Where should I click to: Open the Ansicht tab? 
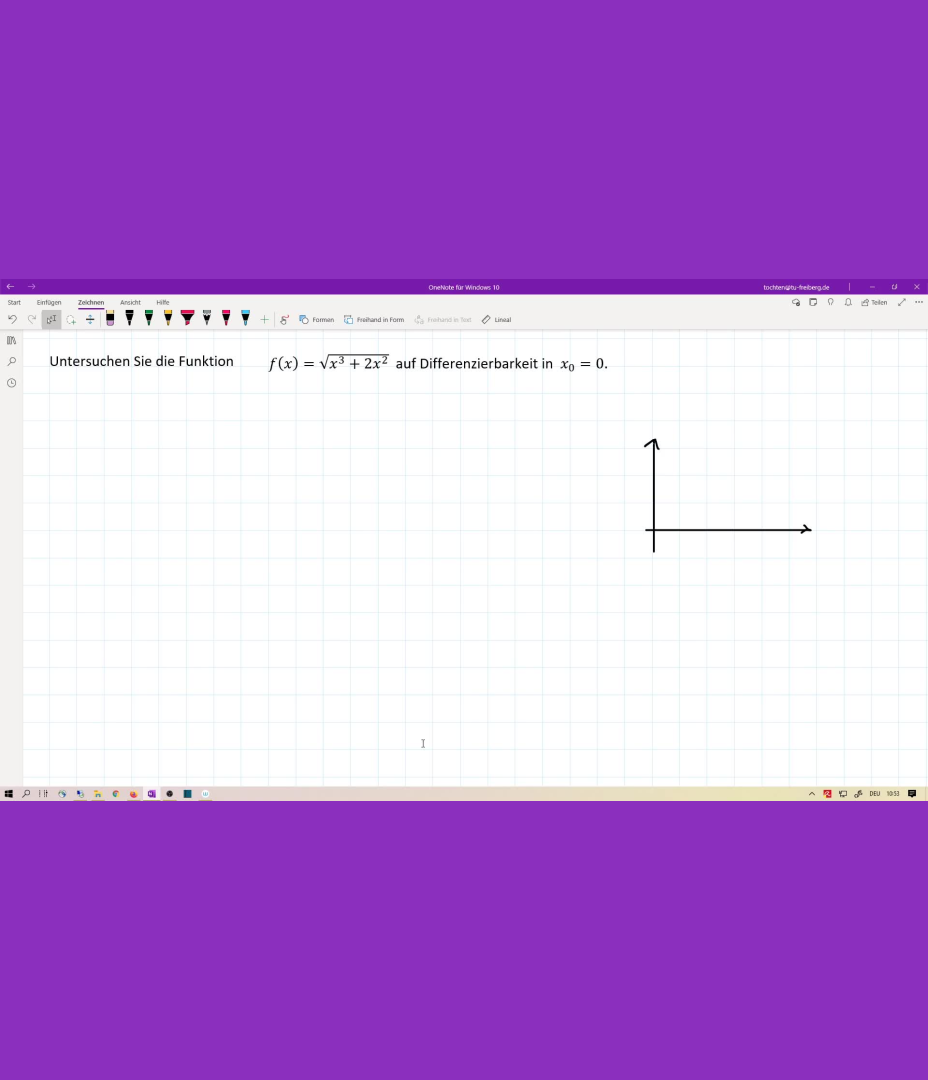pyautogui.click(x=130, y=302)
